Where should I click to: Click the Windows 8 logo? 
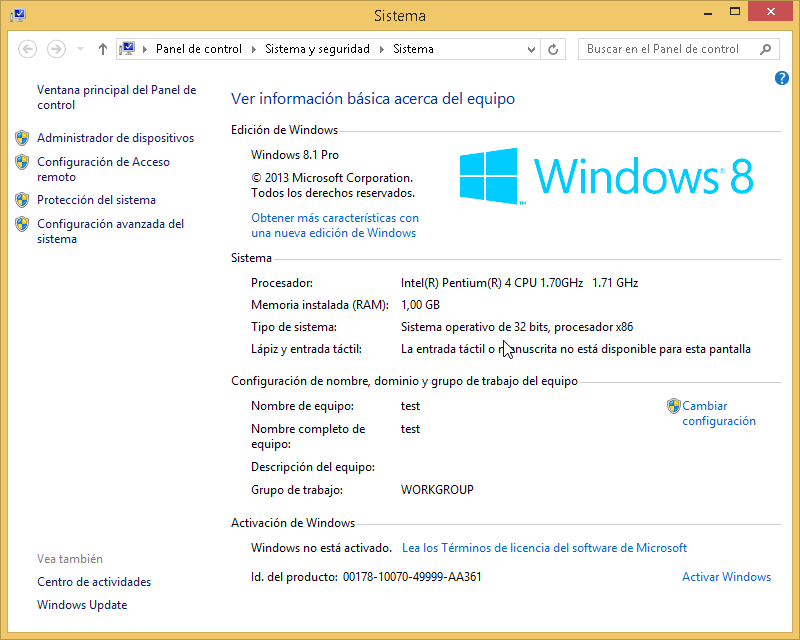pos(606,176)
